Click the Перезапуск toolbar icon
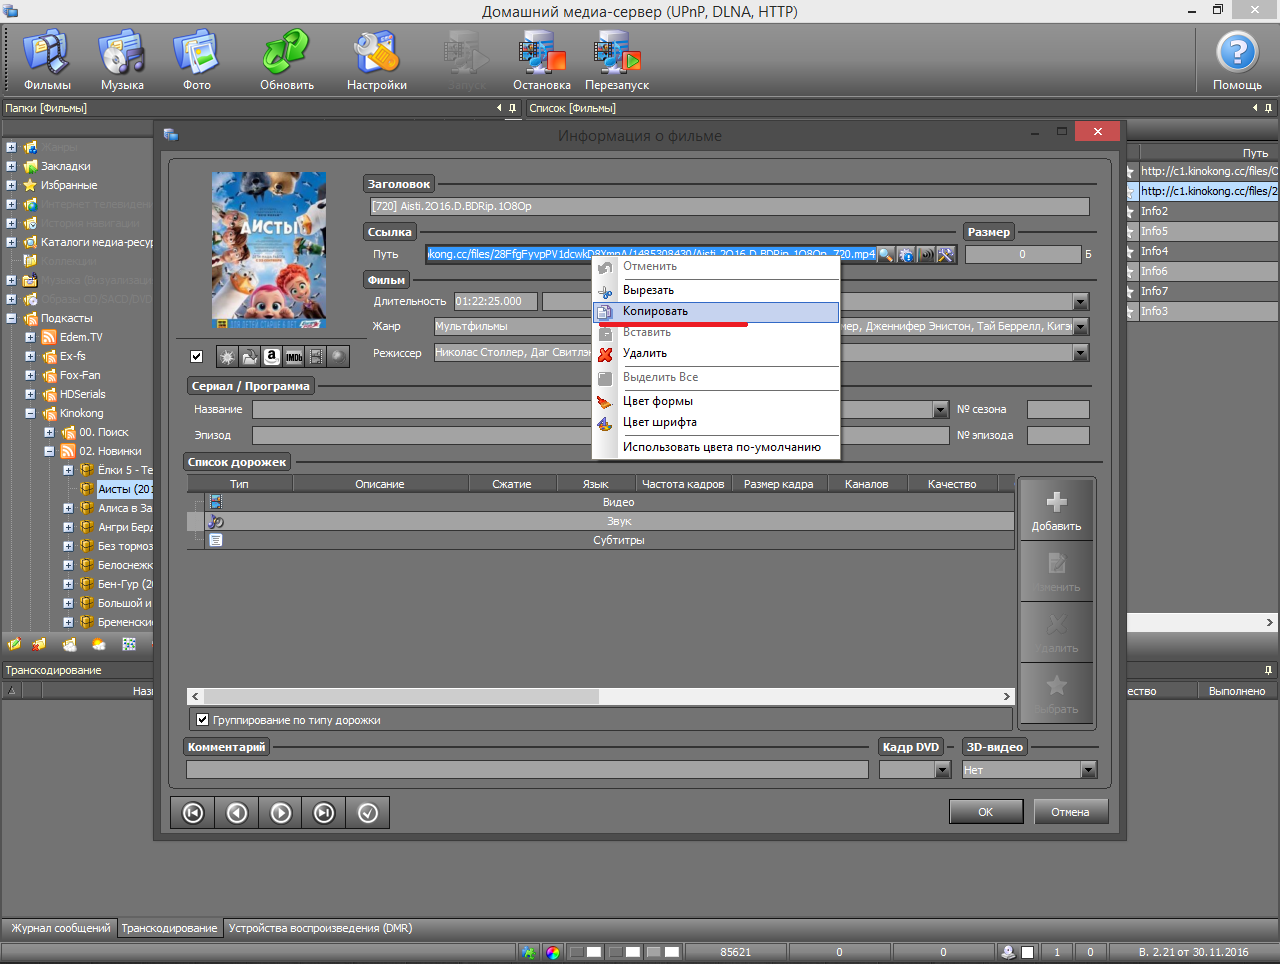 (x=617, y=62)
